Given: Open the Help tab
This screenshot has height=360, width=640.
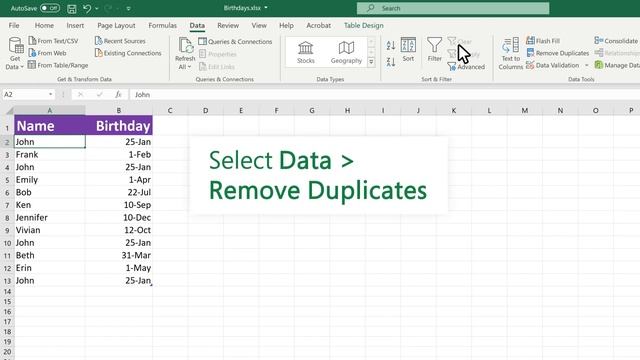Looking at the screenshot, I should pos(287,25).
